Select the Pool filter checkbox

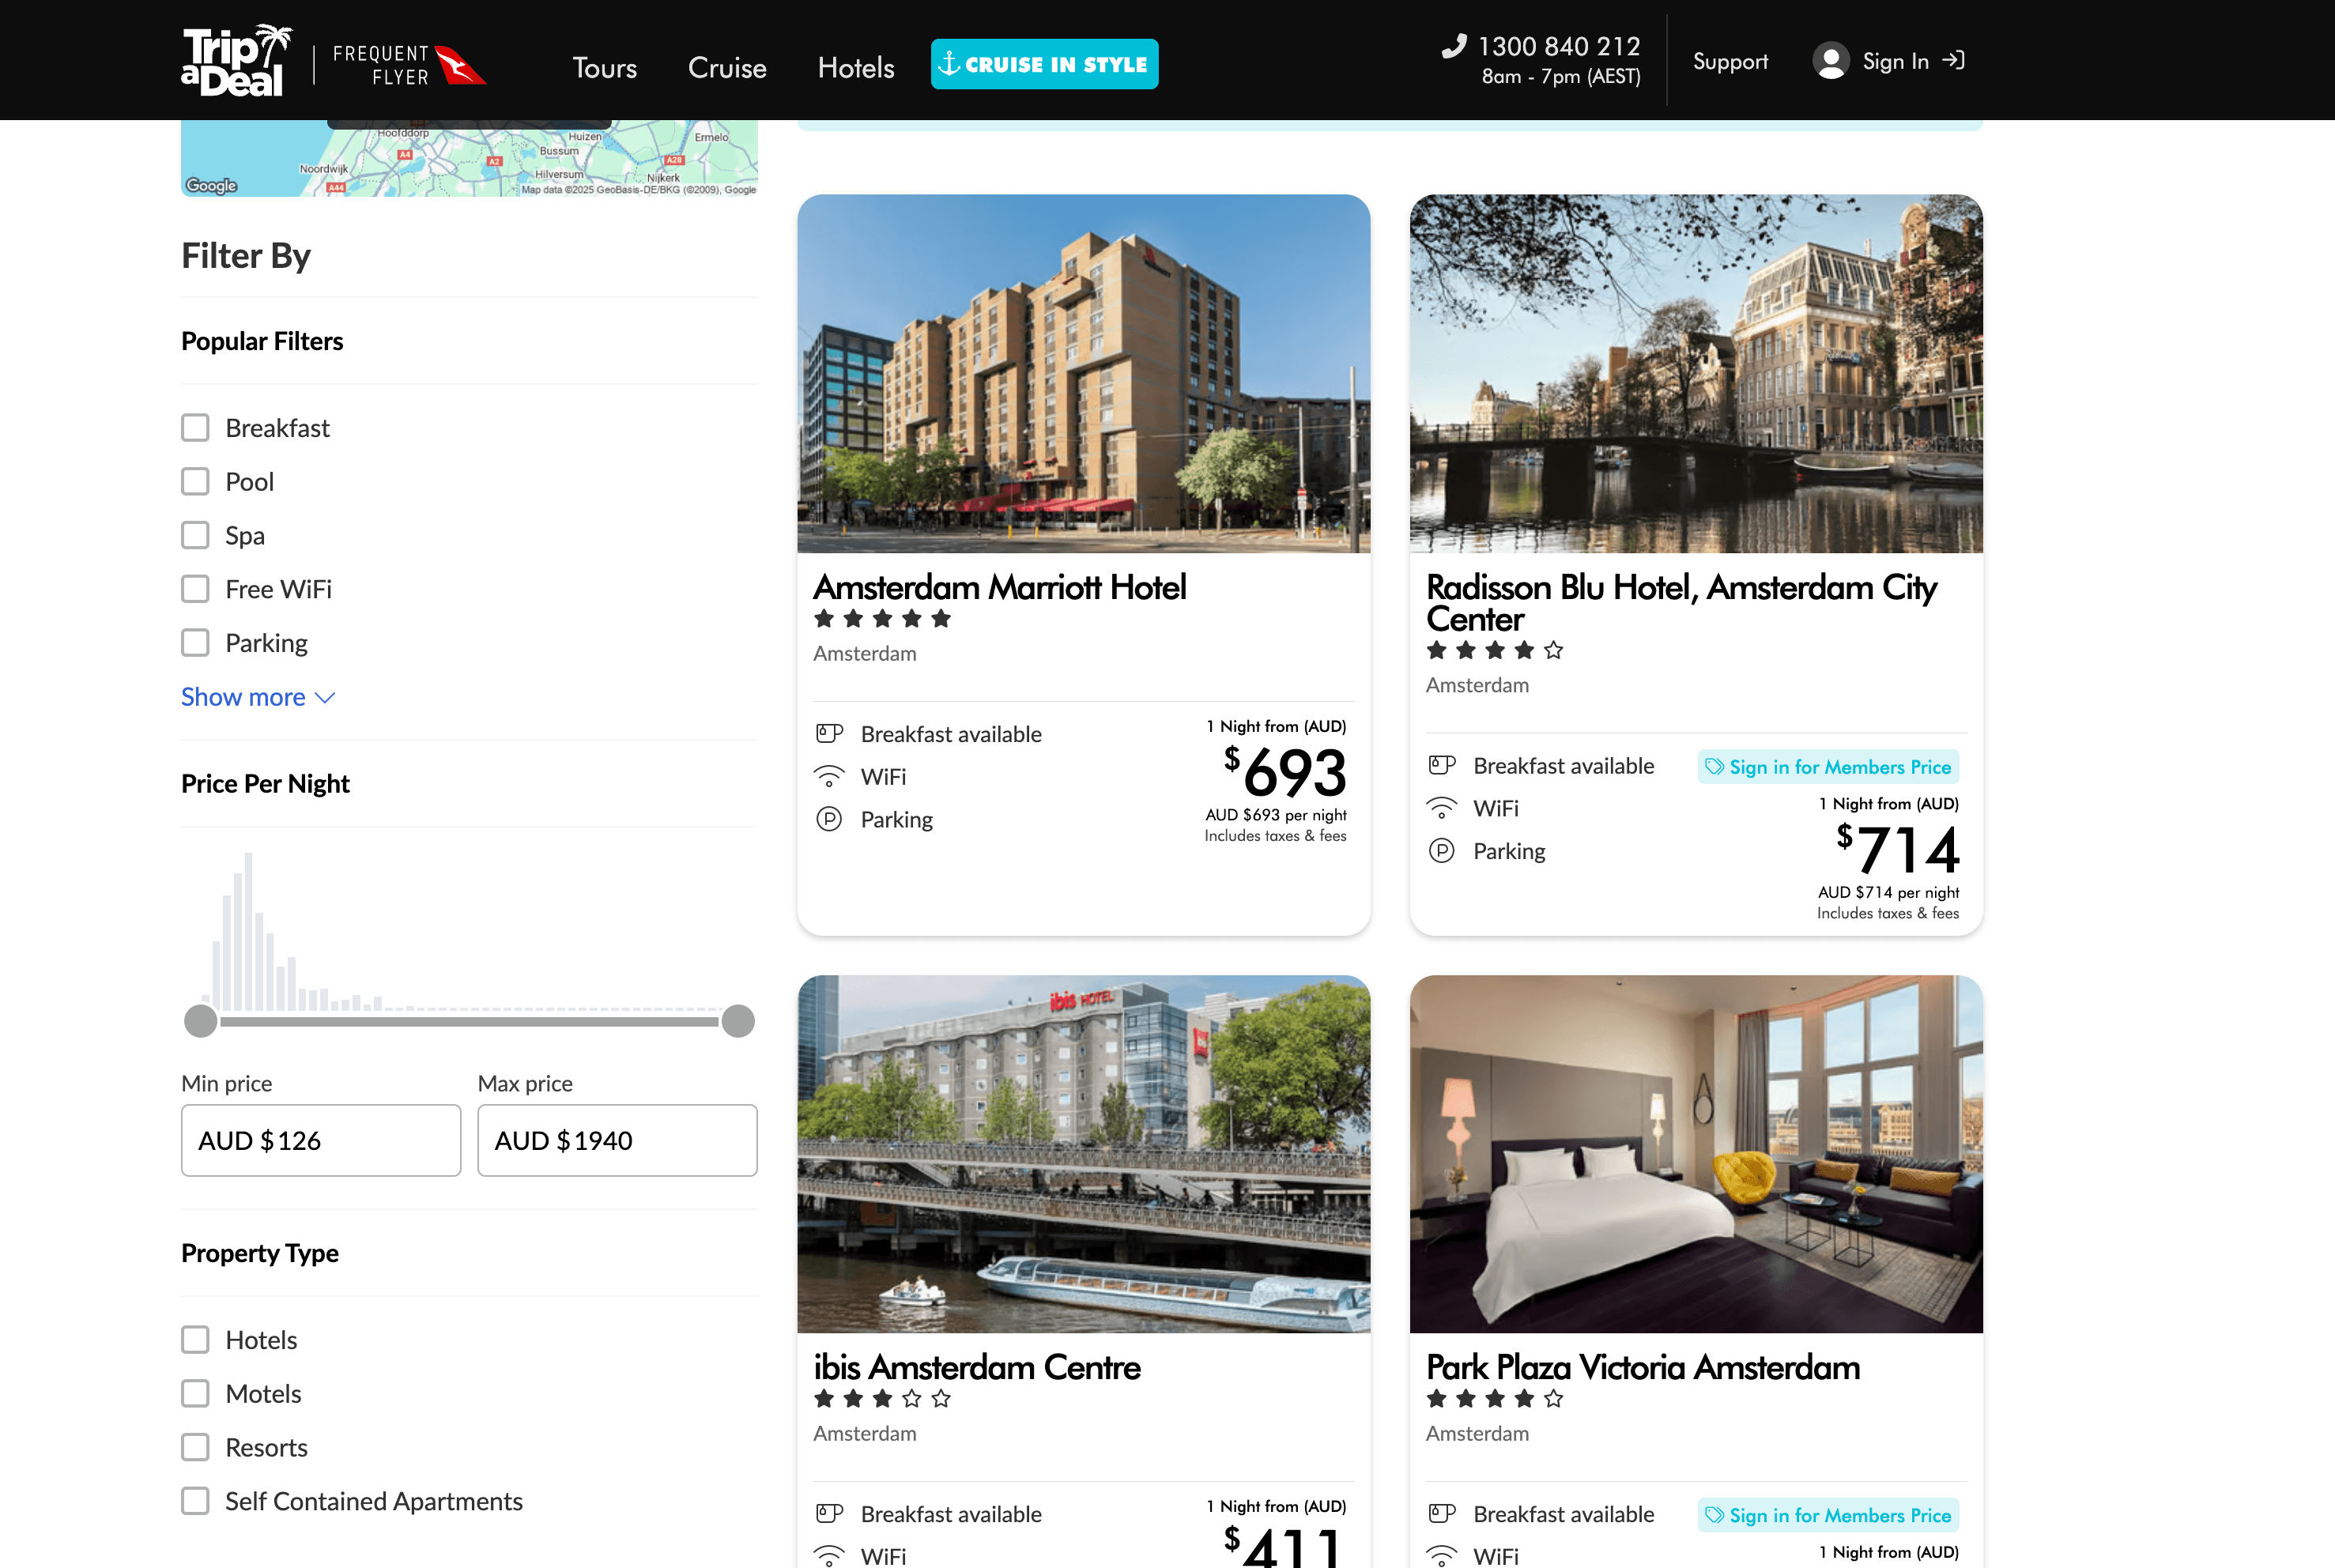195,482
